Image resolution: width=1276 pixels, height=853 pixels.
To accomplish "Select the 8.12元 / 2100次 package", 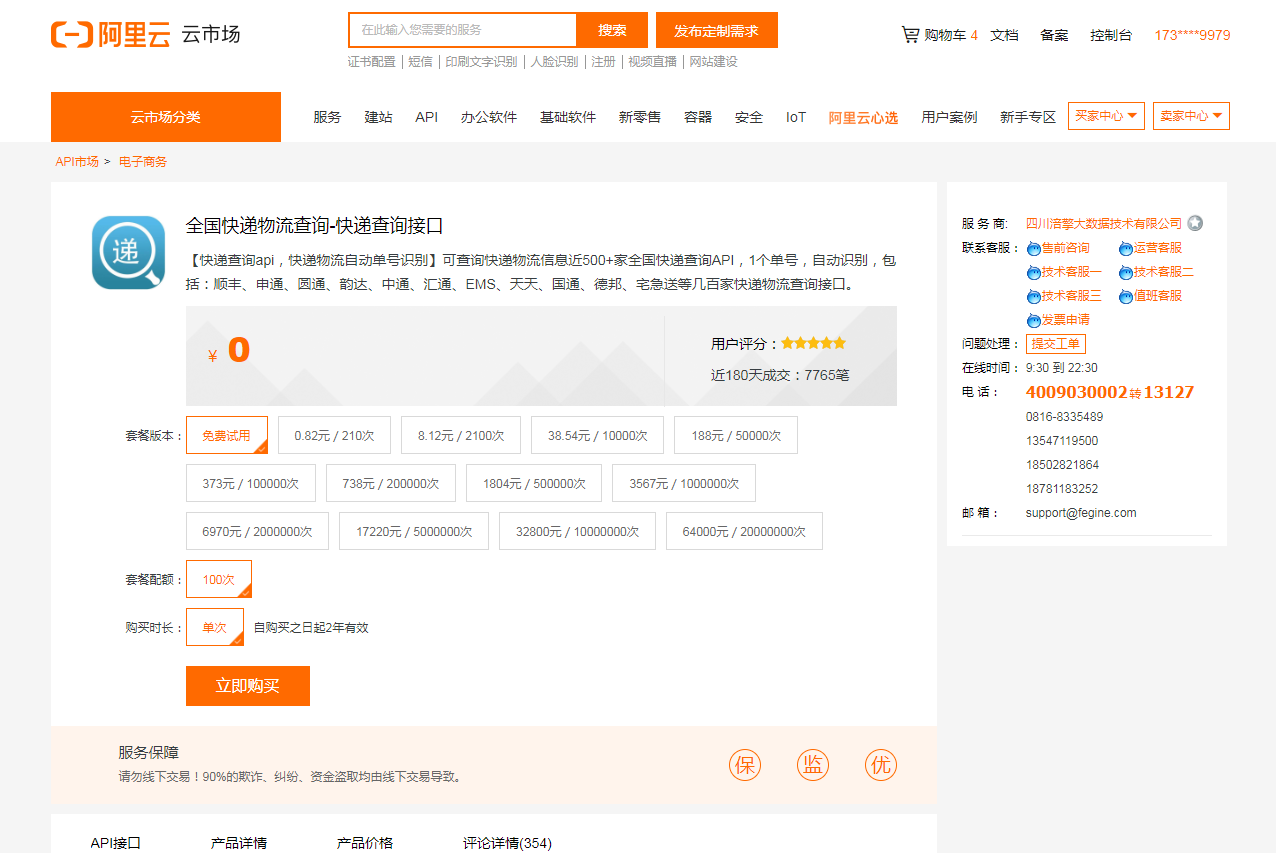I will (461, 435).
